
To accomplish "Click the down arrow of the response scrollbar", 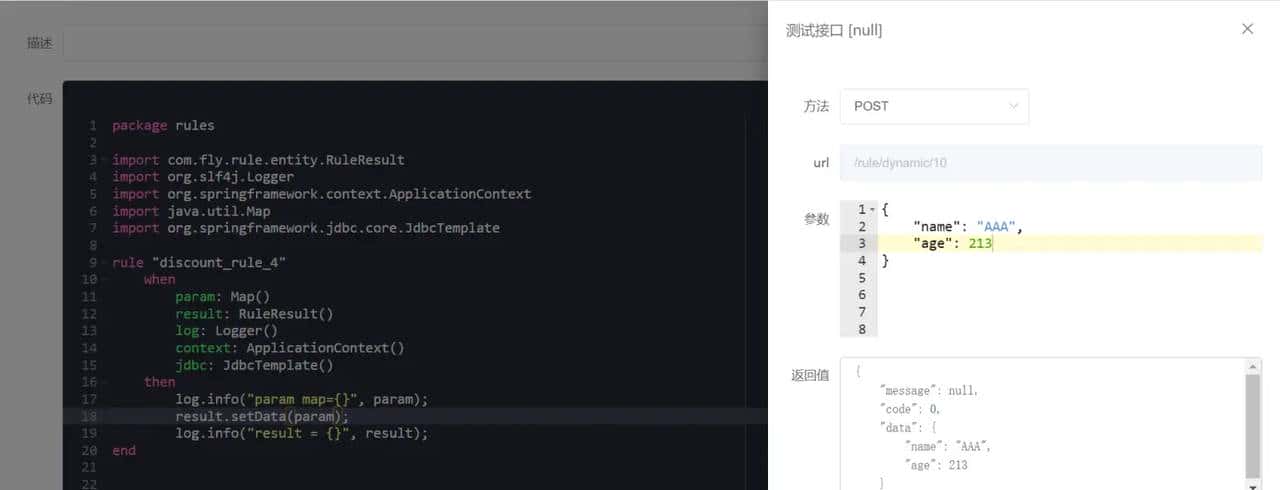I will click(x=1253, y=484).
